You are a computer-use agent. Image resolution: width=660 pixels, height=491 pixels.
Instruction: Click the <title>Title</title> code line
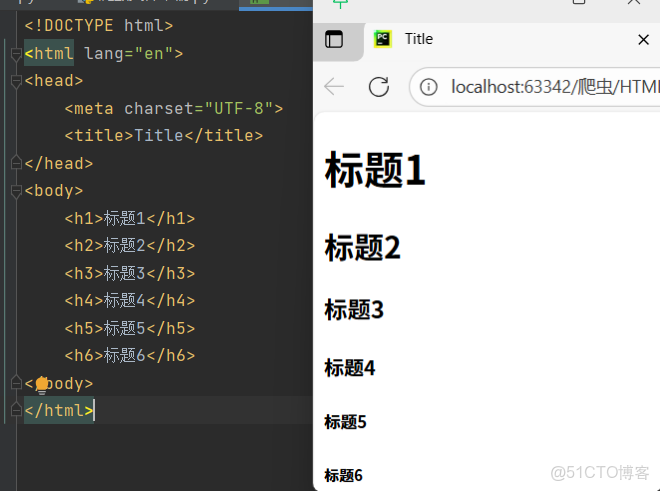[x=163, y=136]
